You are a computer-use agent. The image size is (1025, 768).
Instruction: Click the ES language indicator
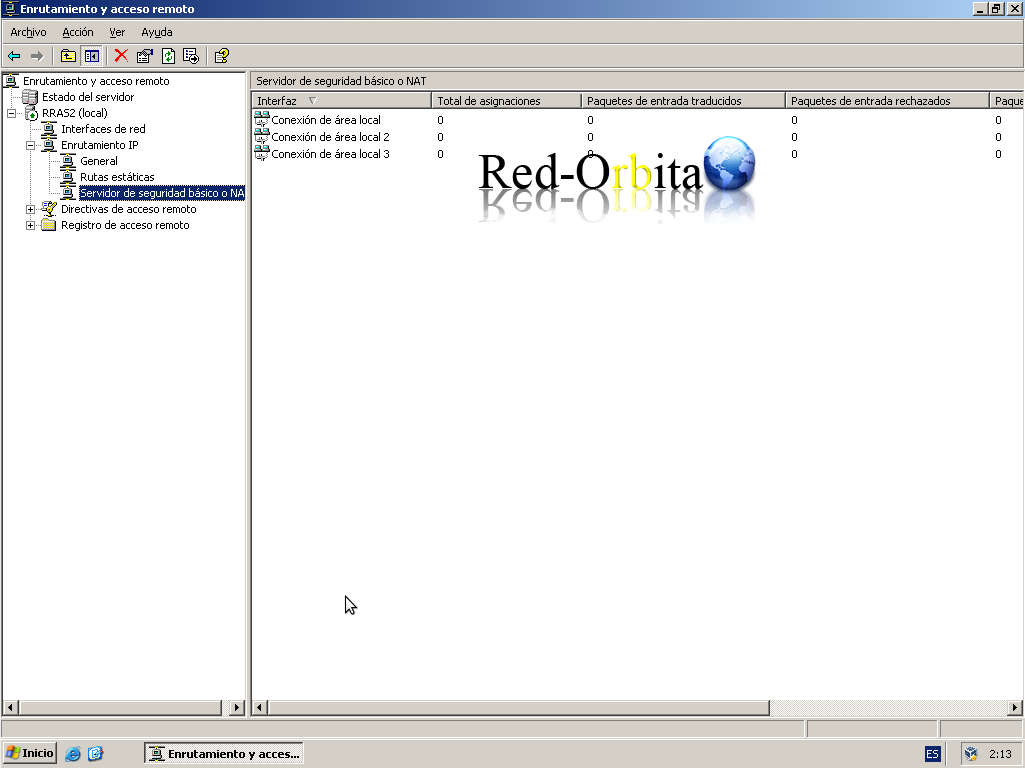(932, 754)
